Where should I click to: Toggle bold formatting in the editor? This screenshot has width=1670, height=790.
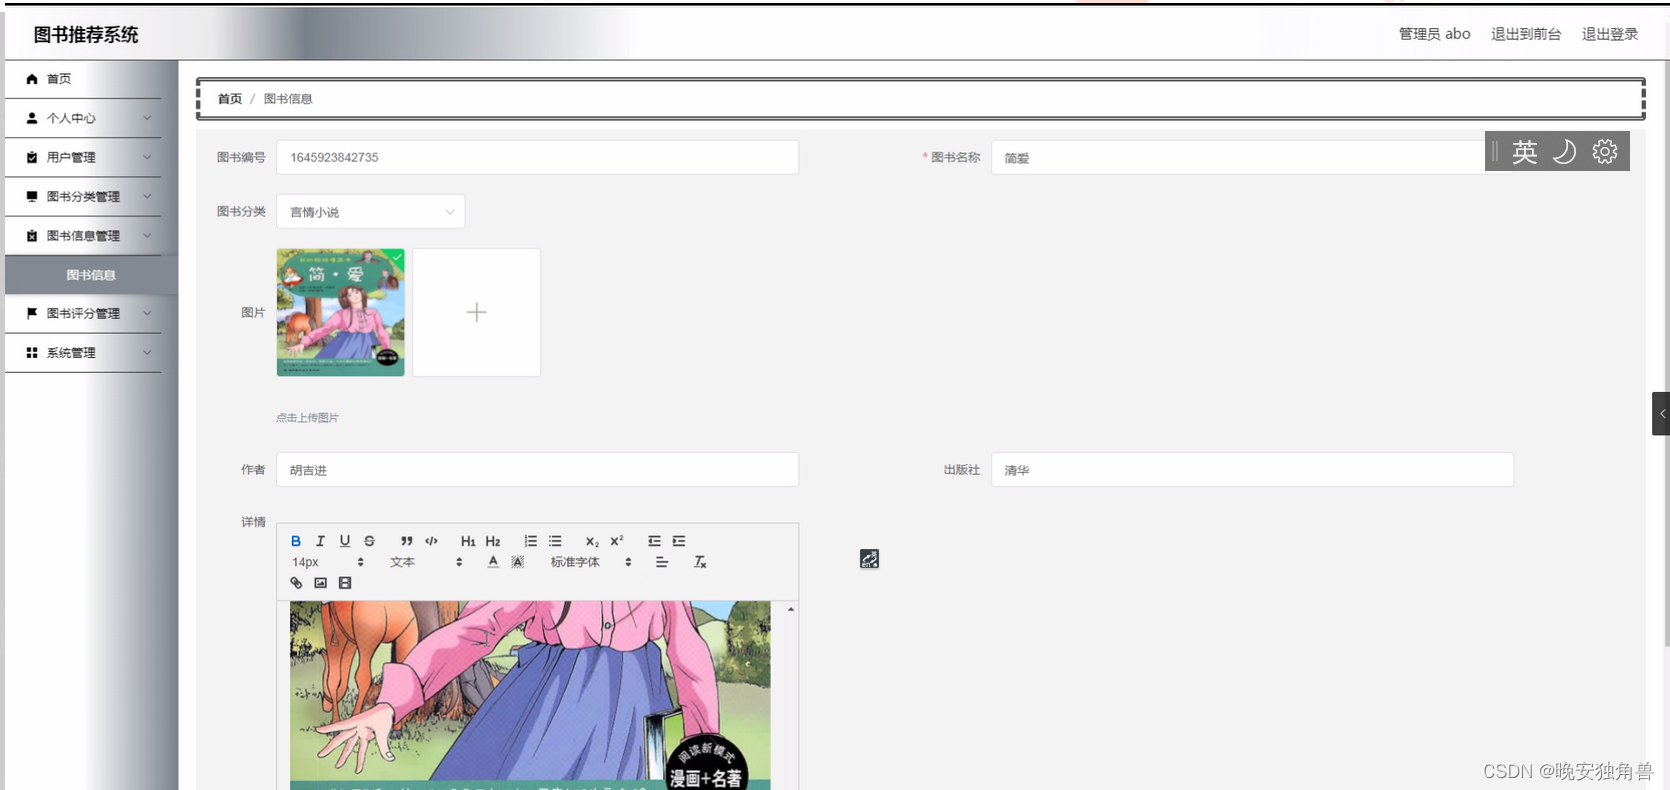(x=296, y=541)
